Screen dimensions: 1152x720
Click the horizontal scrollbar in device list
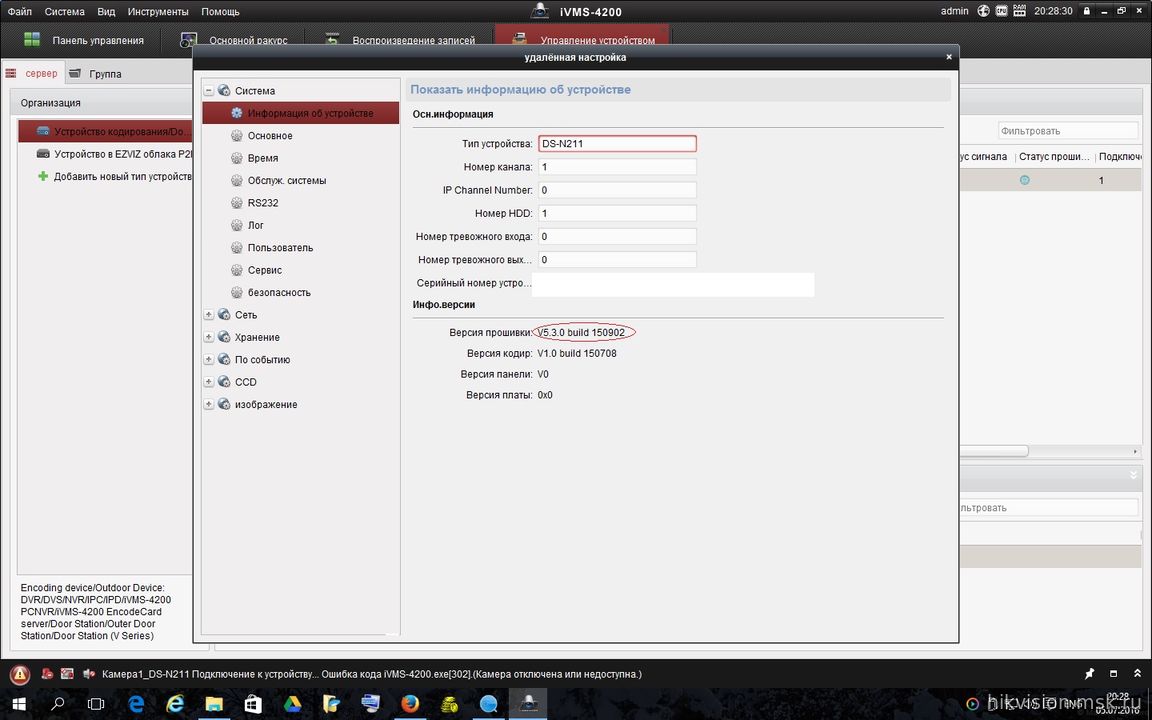[x=993, y=451]
